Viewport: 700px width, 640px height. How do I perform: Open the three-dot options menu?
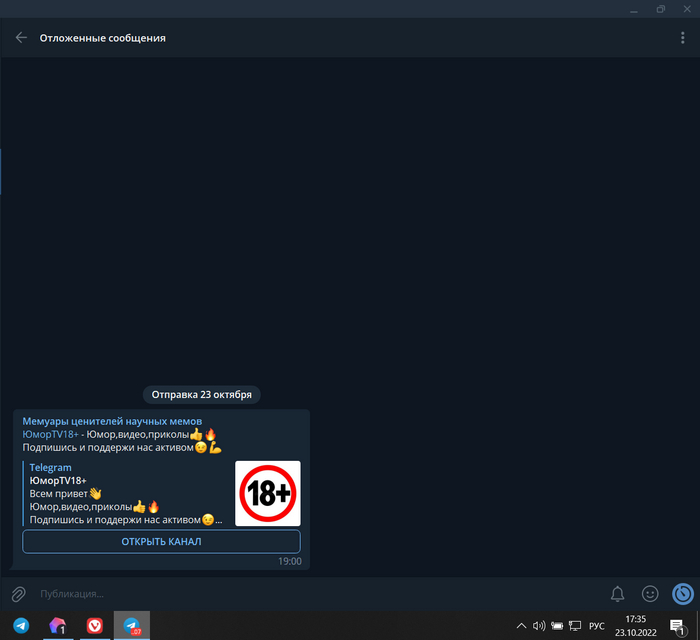682,38
